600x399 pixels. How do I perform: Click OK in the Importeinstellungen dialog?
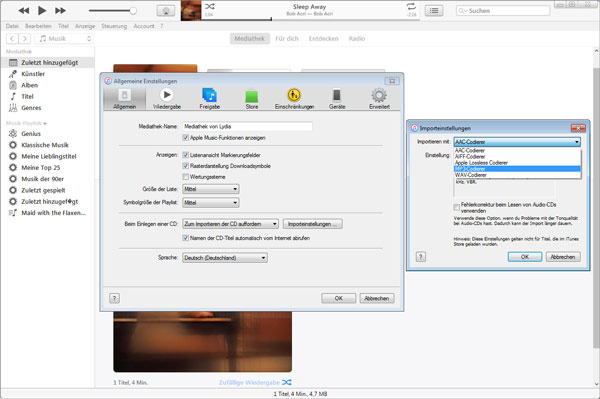[525, 257]
